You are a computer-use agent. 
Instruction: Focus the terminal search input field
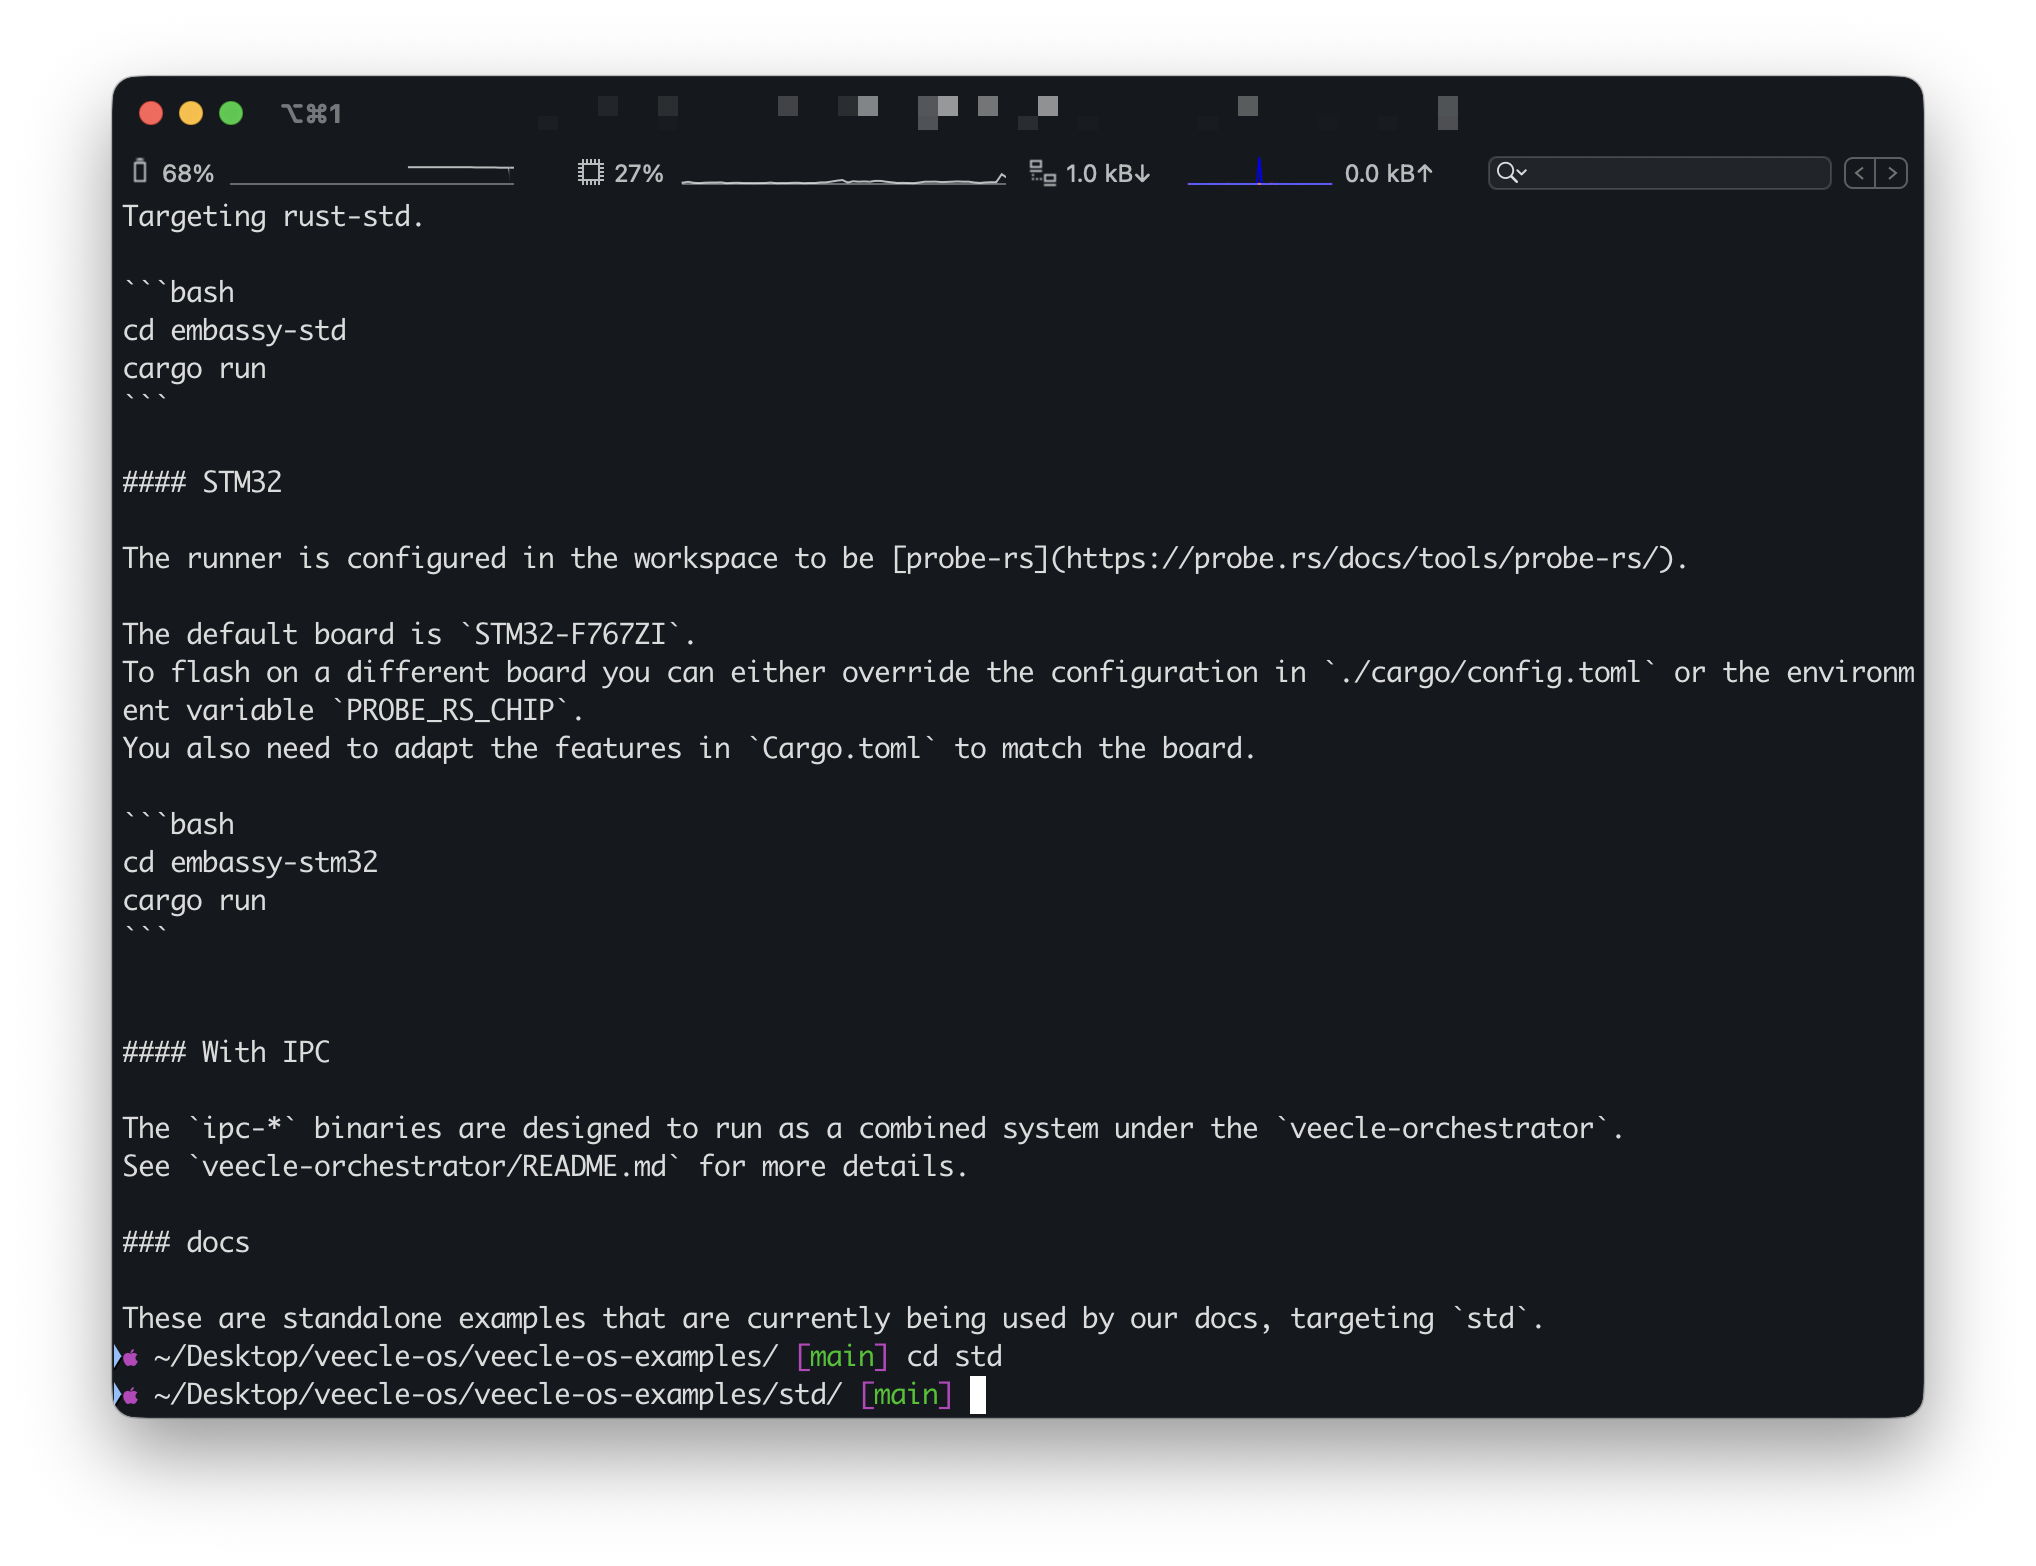(1680, 173)
